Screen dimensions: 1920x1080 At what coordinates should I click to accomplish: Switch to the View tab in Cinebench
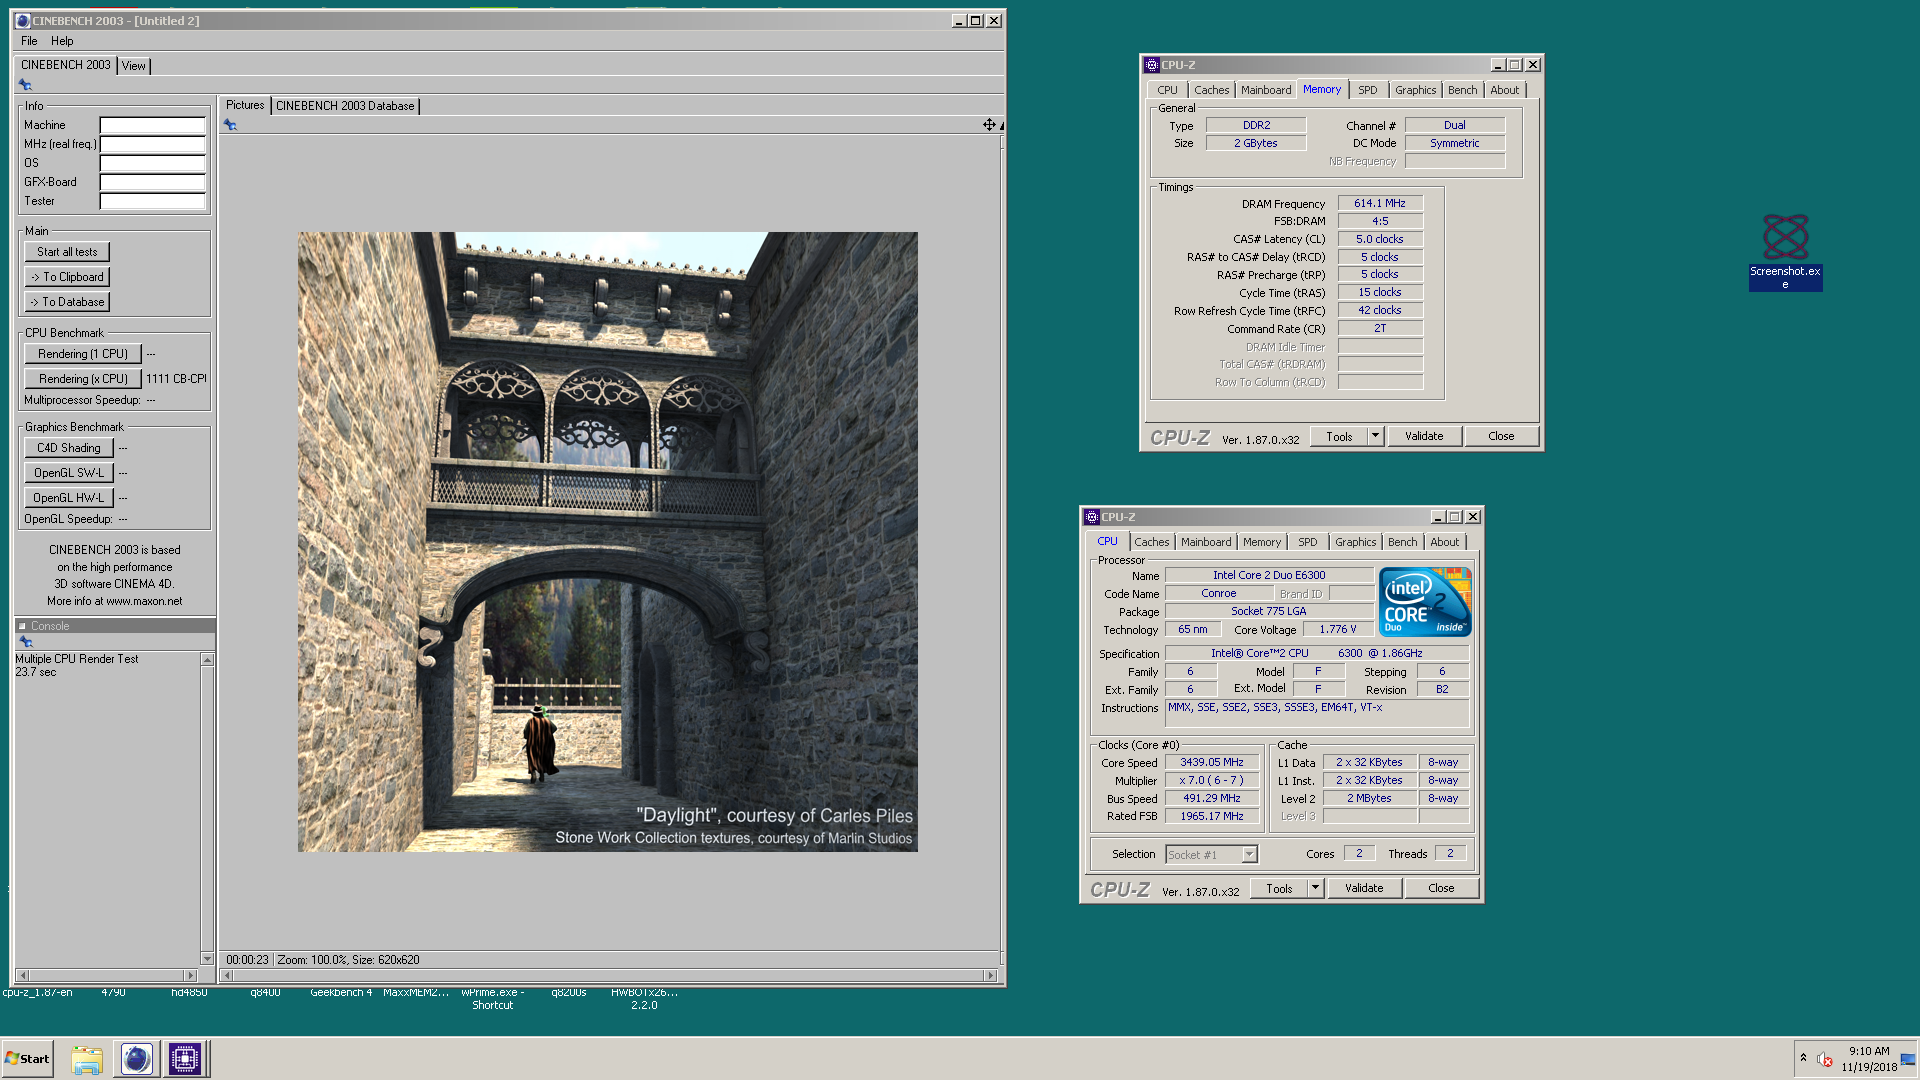[x=134, y=66]
